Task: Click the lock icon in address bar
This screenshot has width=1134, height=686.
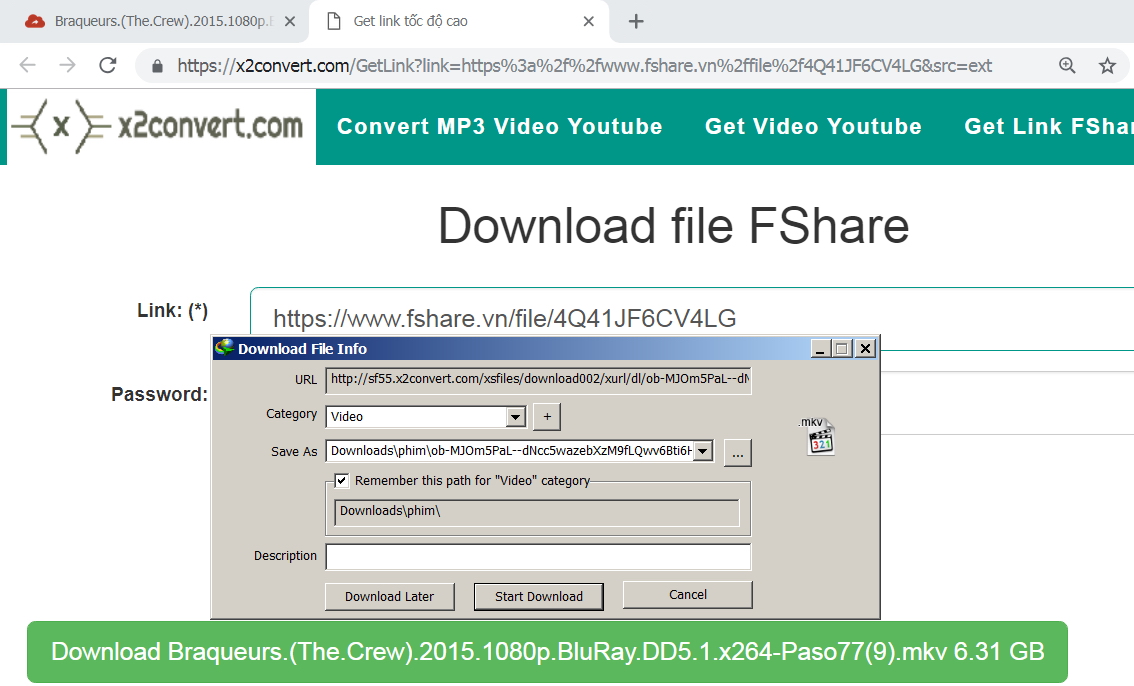Action: [157, 67]
